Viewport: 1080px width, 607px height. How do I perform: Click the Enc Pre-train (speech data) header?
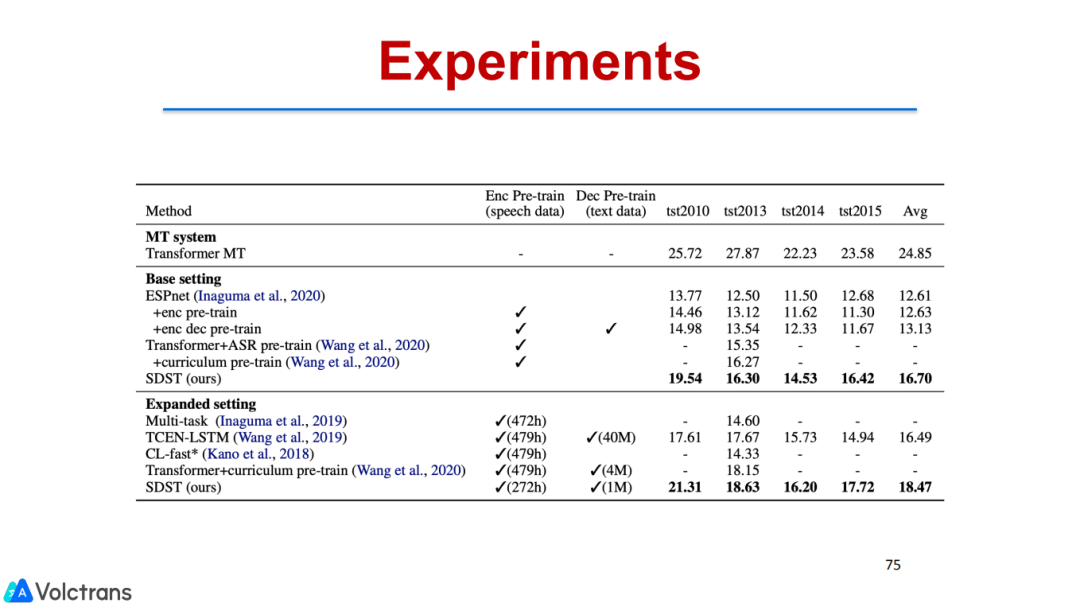tap(524, 203)
